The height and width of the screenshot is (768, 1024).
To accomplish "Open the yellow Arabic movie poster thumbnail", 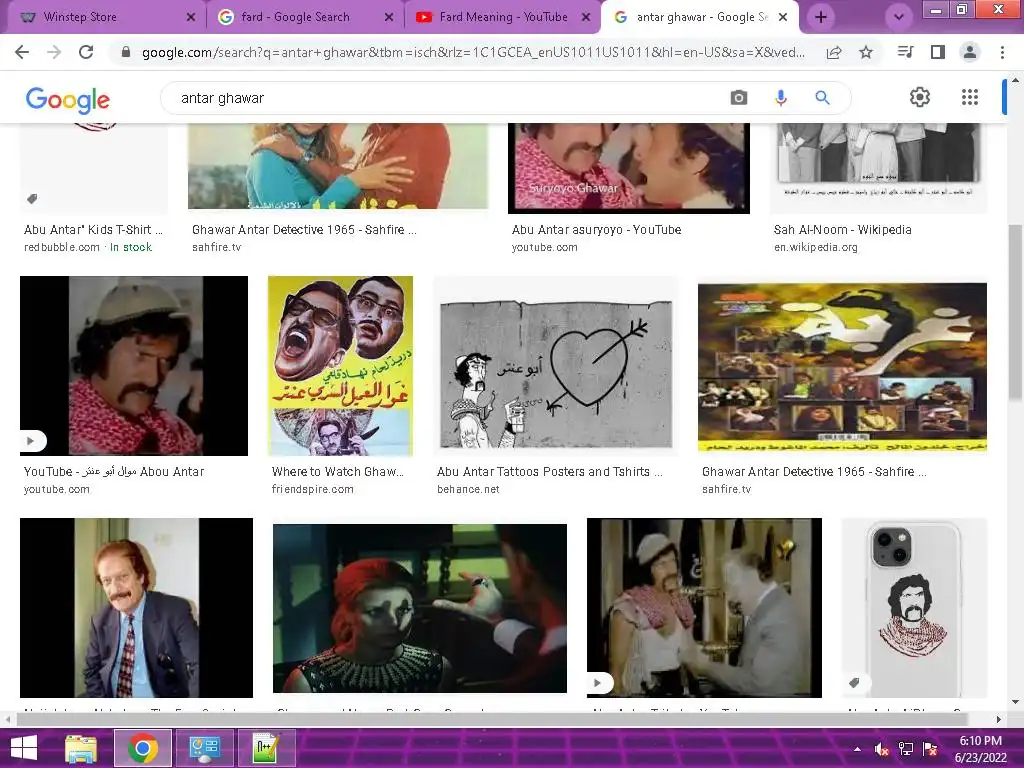I will [340, 366].
